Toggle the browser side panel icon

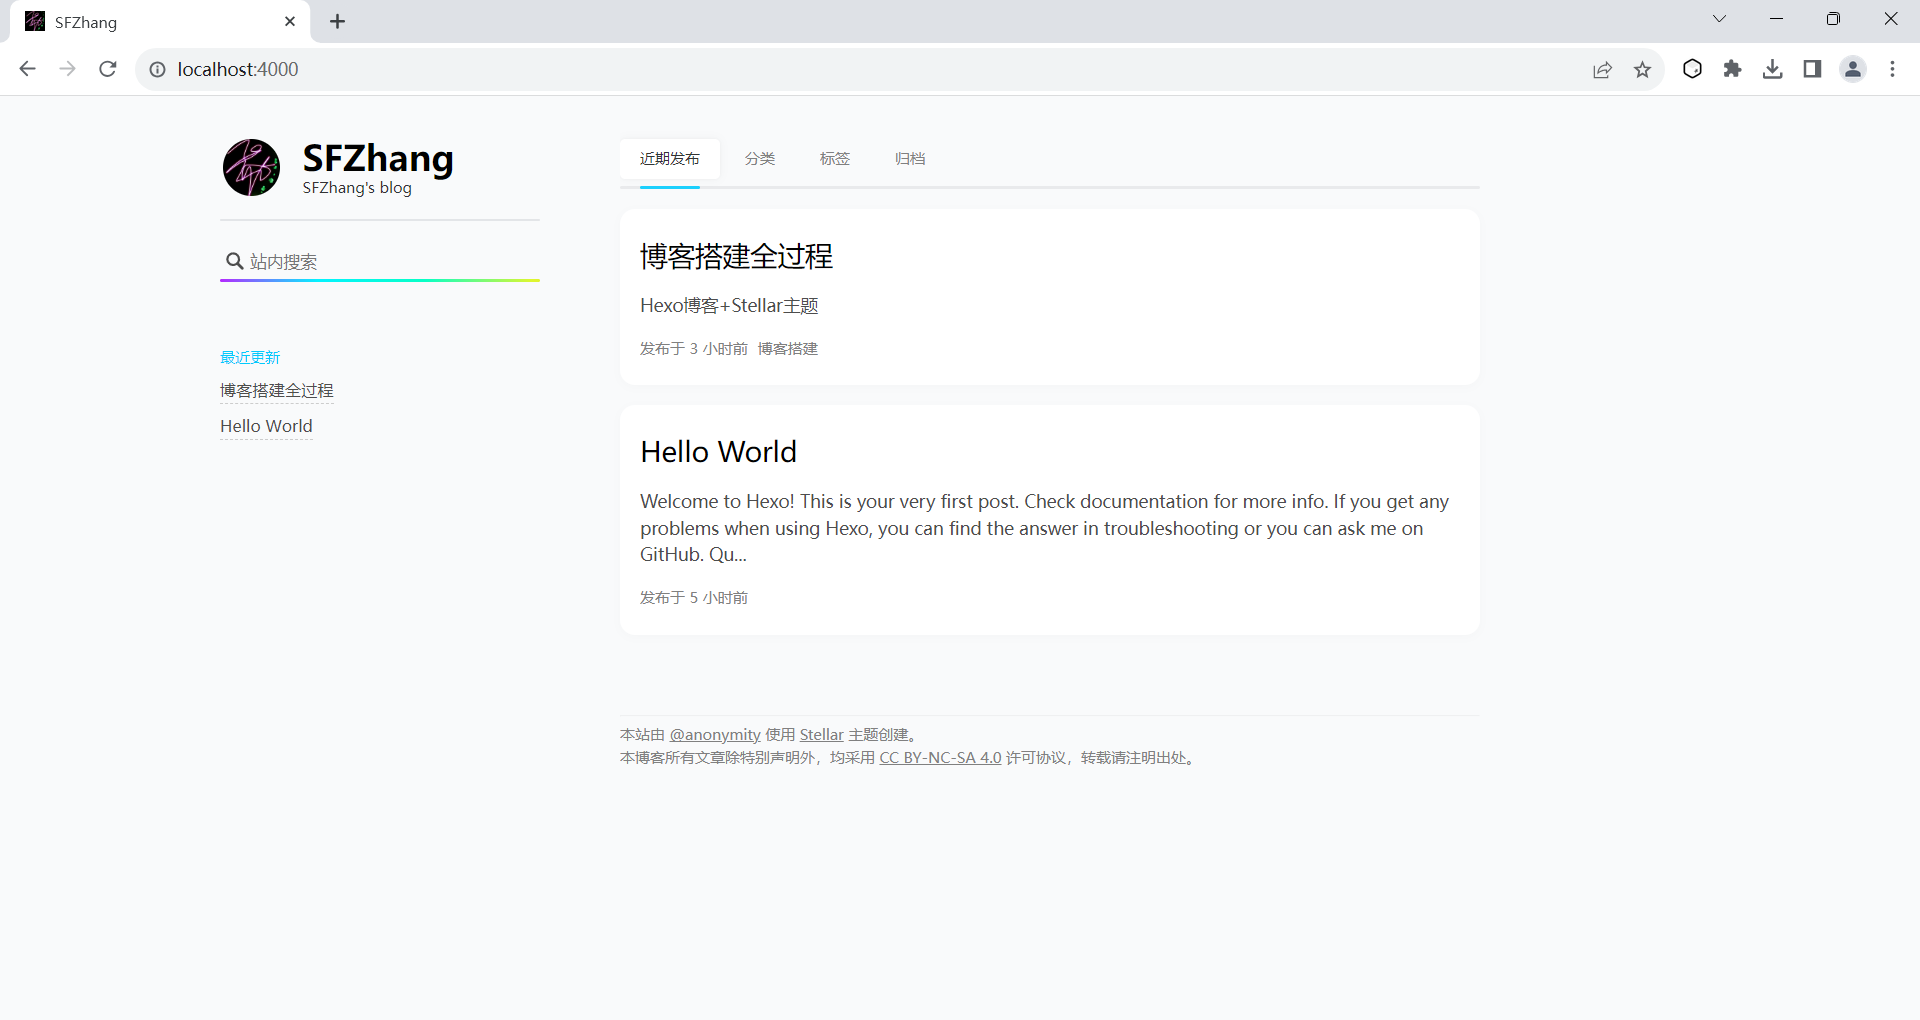click(x=1812, y=69)
